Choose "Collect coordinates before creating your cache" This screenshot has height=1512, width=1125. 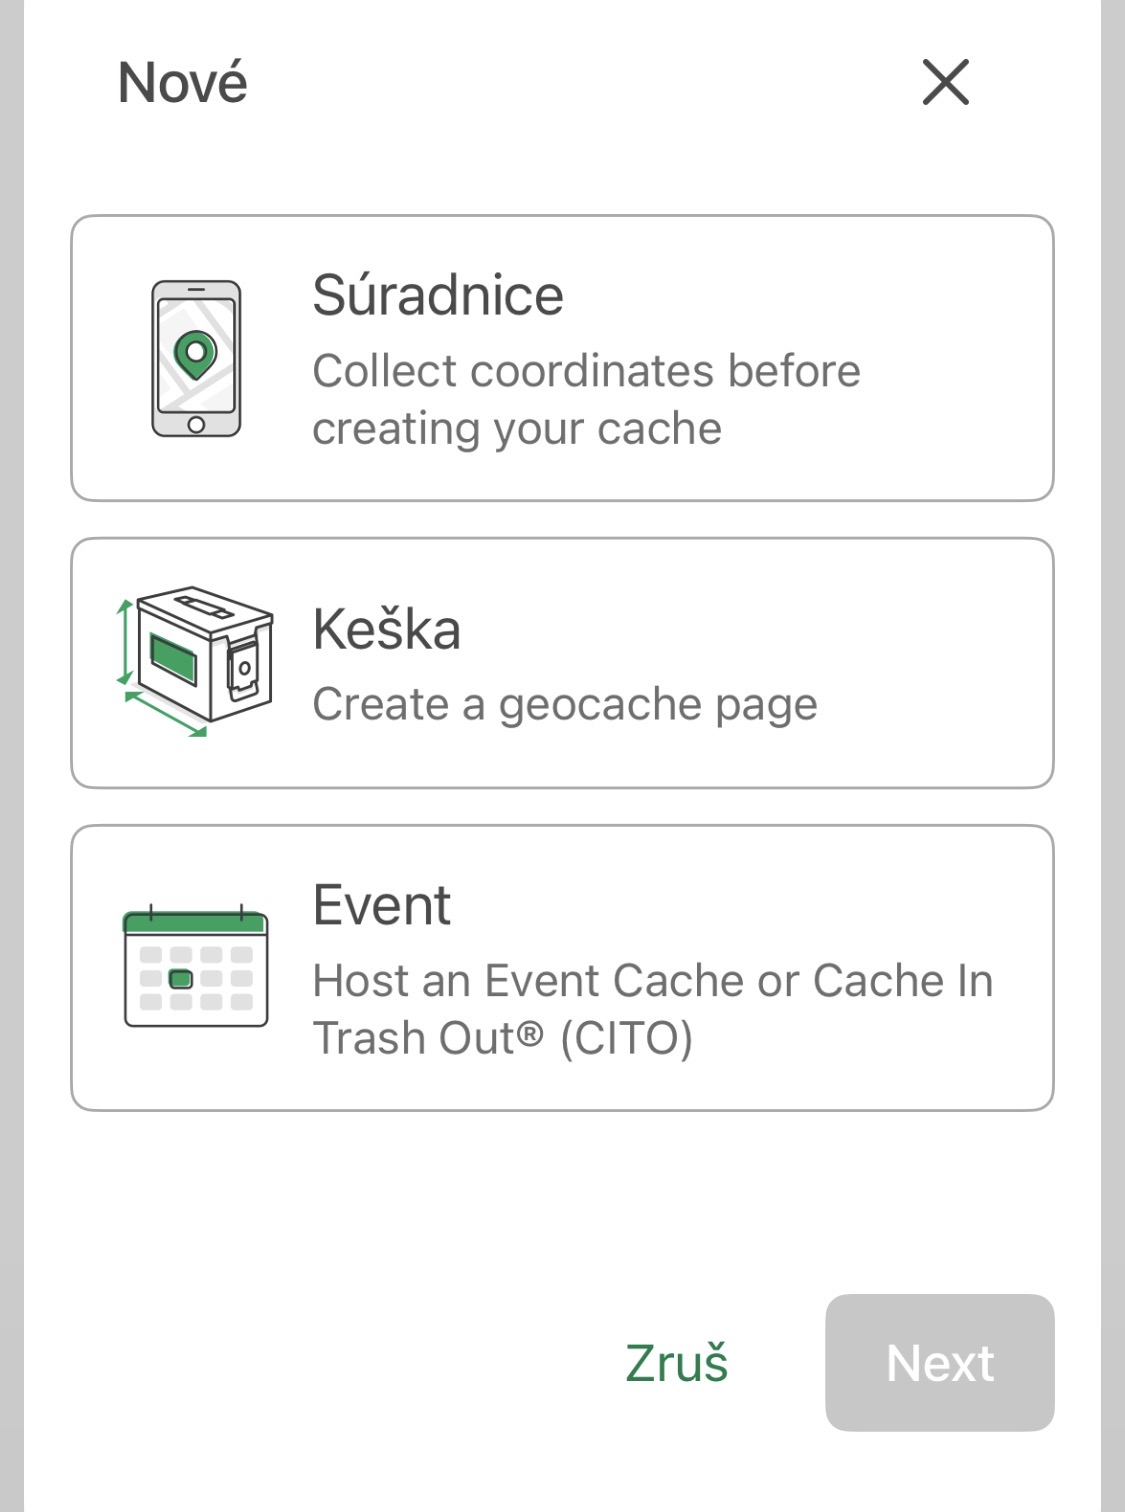point(586,399)
